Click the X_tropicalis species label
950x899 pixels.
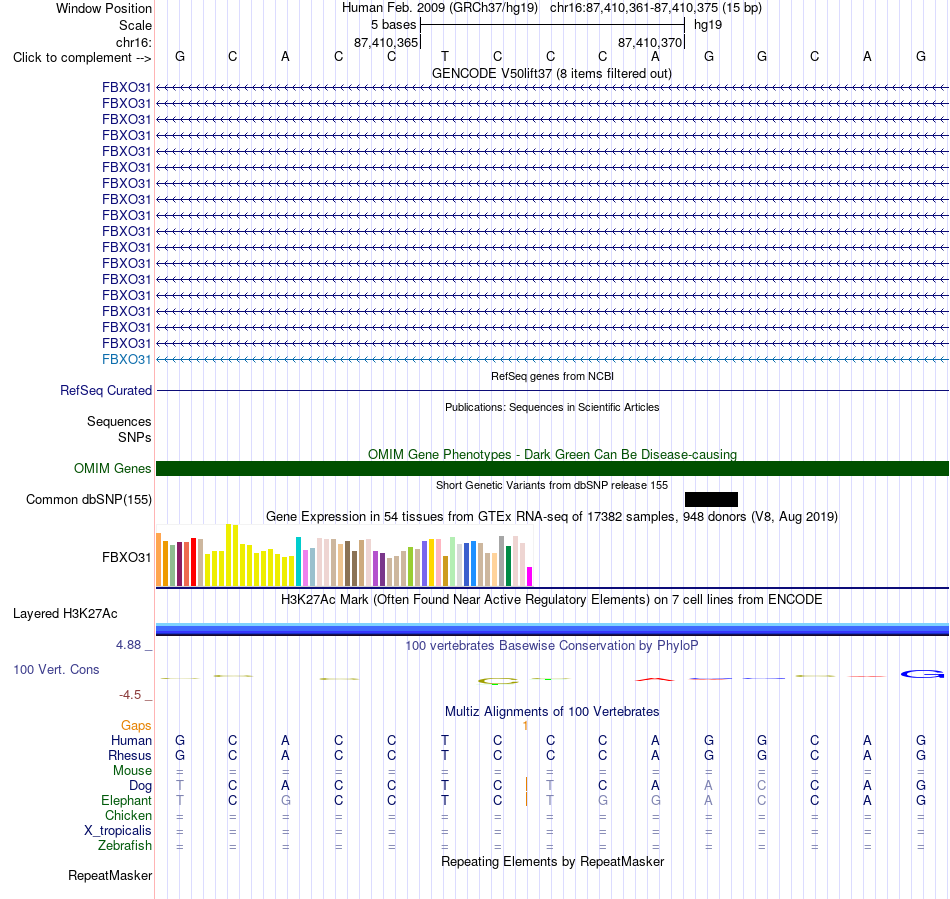point(118,831)
